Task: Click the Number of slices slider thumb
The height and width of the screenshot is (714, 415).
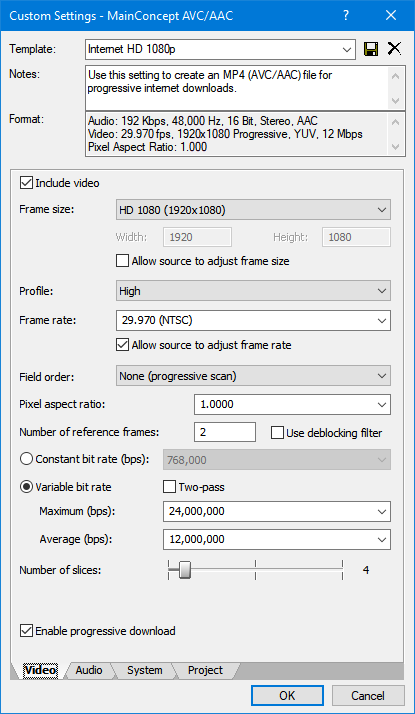Action: [184, 570]
